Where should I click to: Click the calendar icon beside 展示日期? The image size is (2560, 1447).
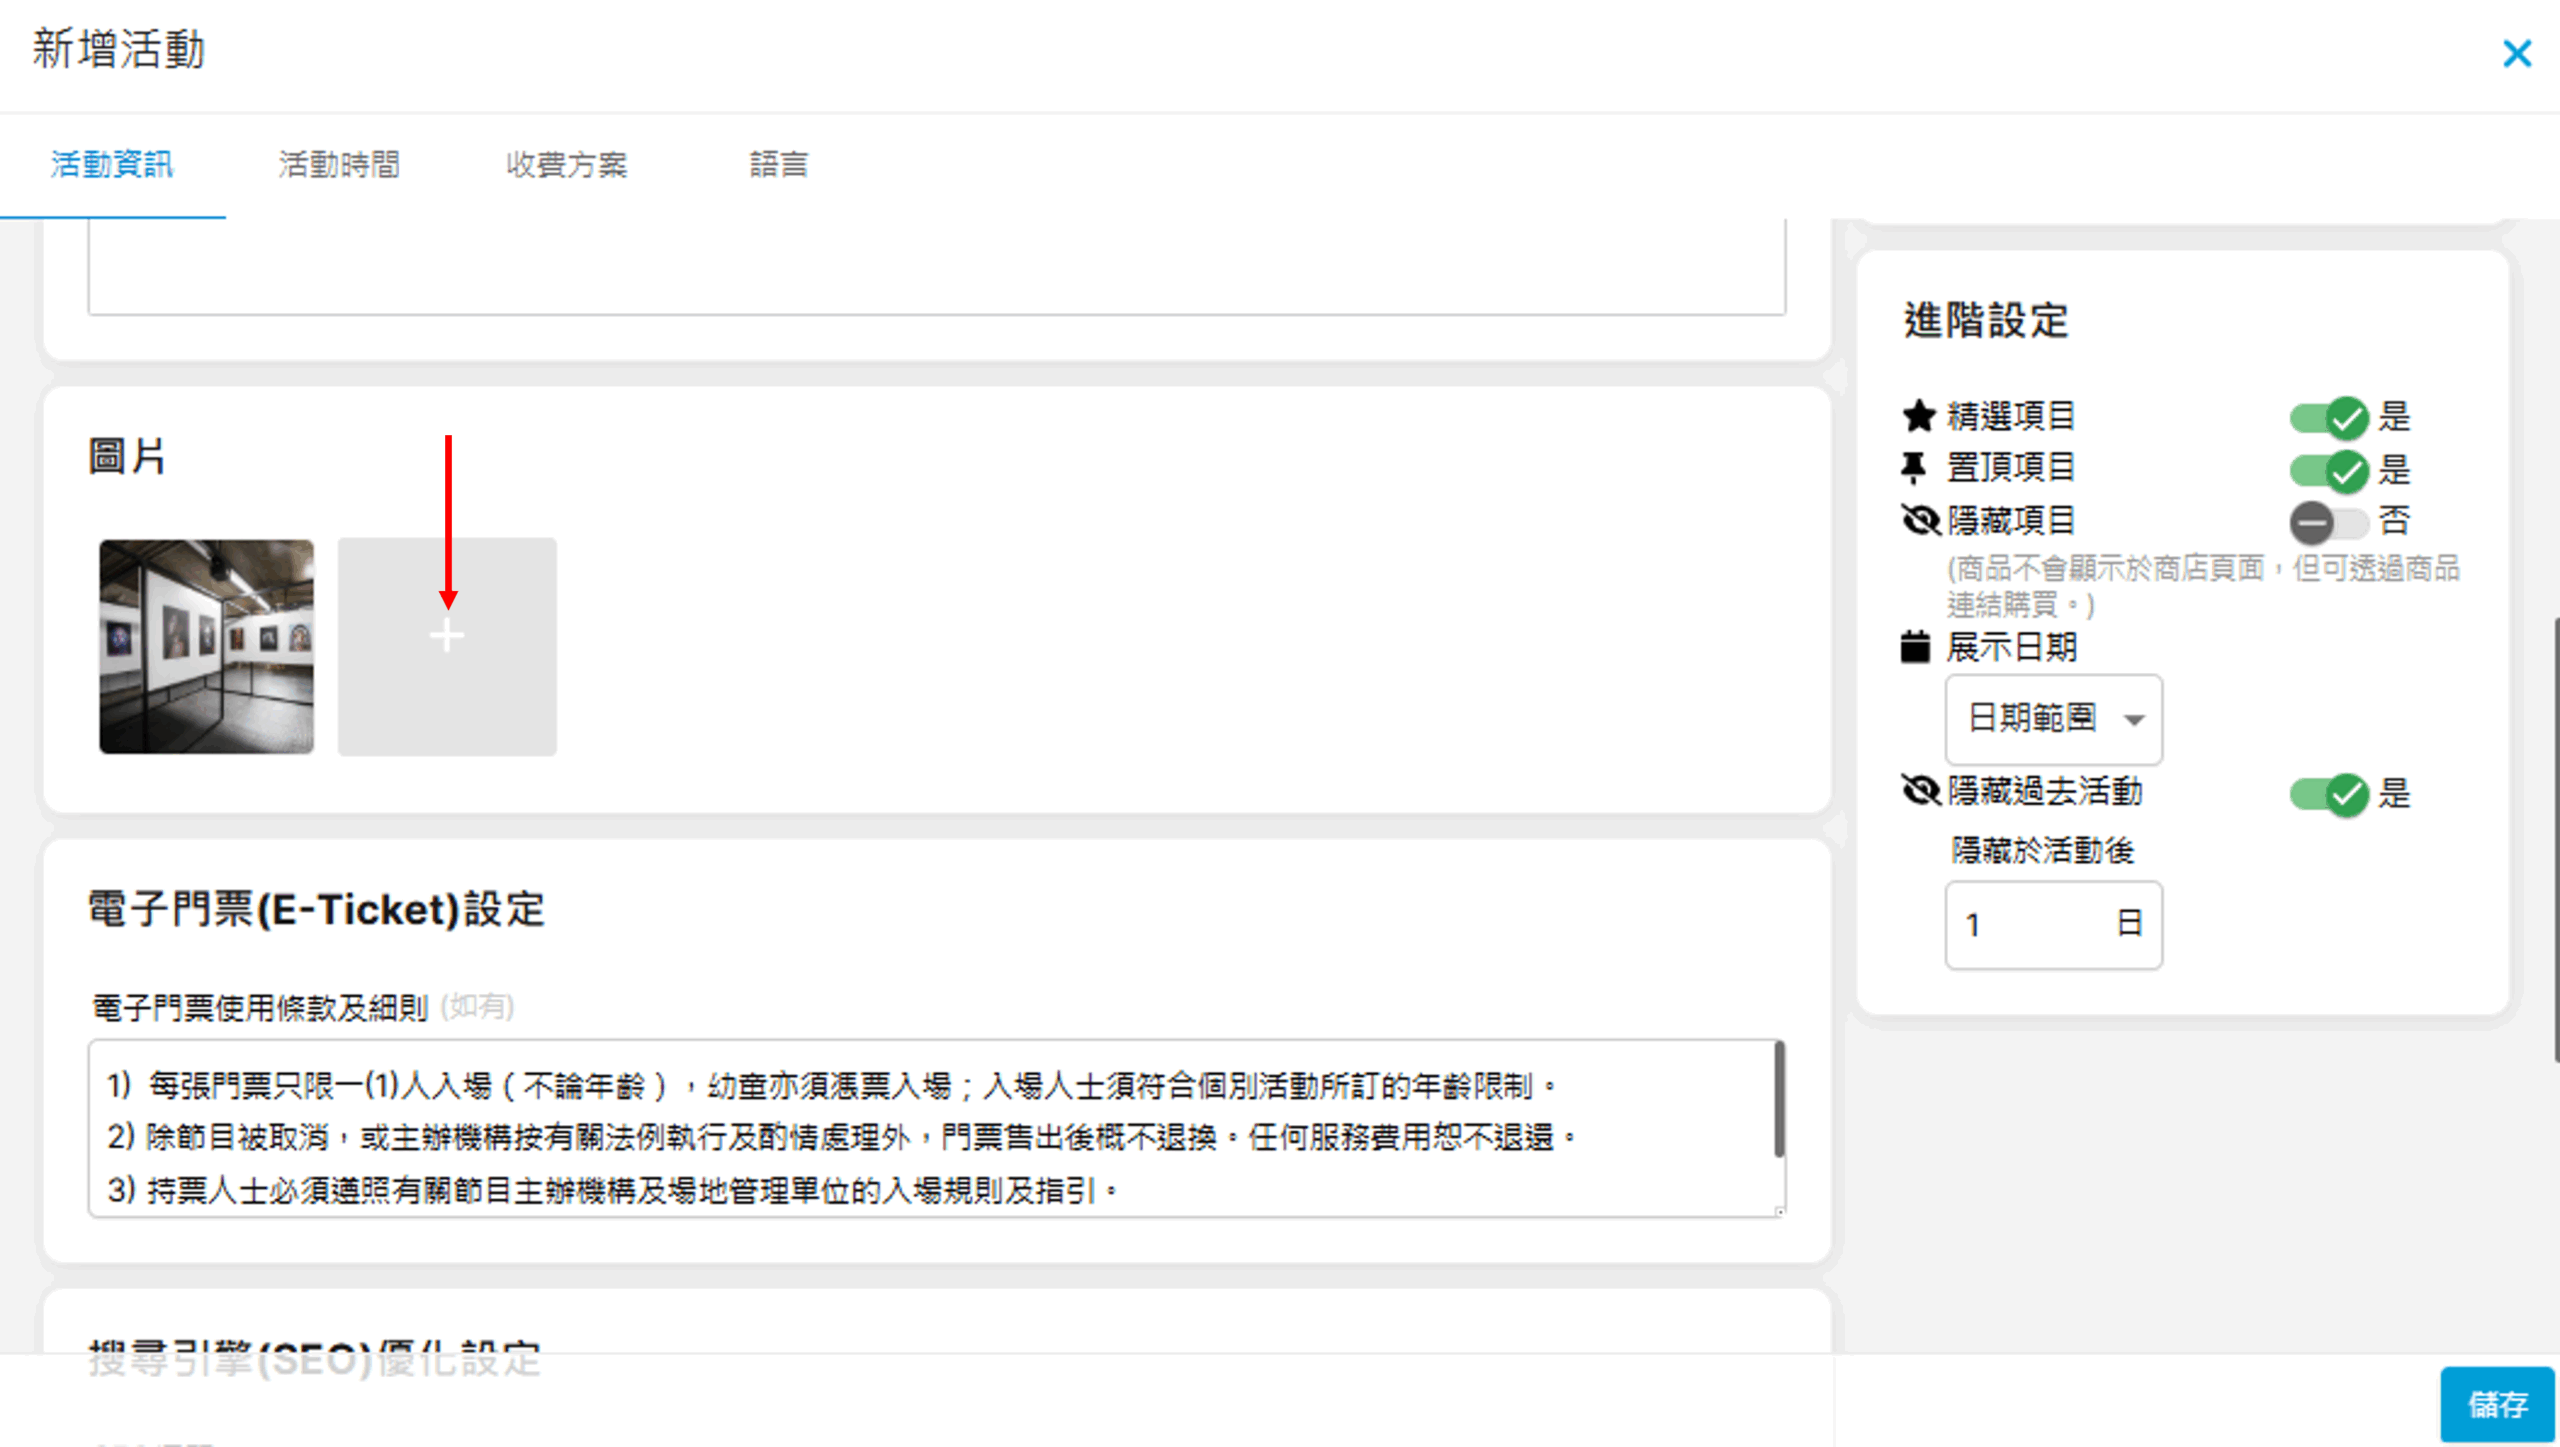[x=1915, y=647]
